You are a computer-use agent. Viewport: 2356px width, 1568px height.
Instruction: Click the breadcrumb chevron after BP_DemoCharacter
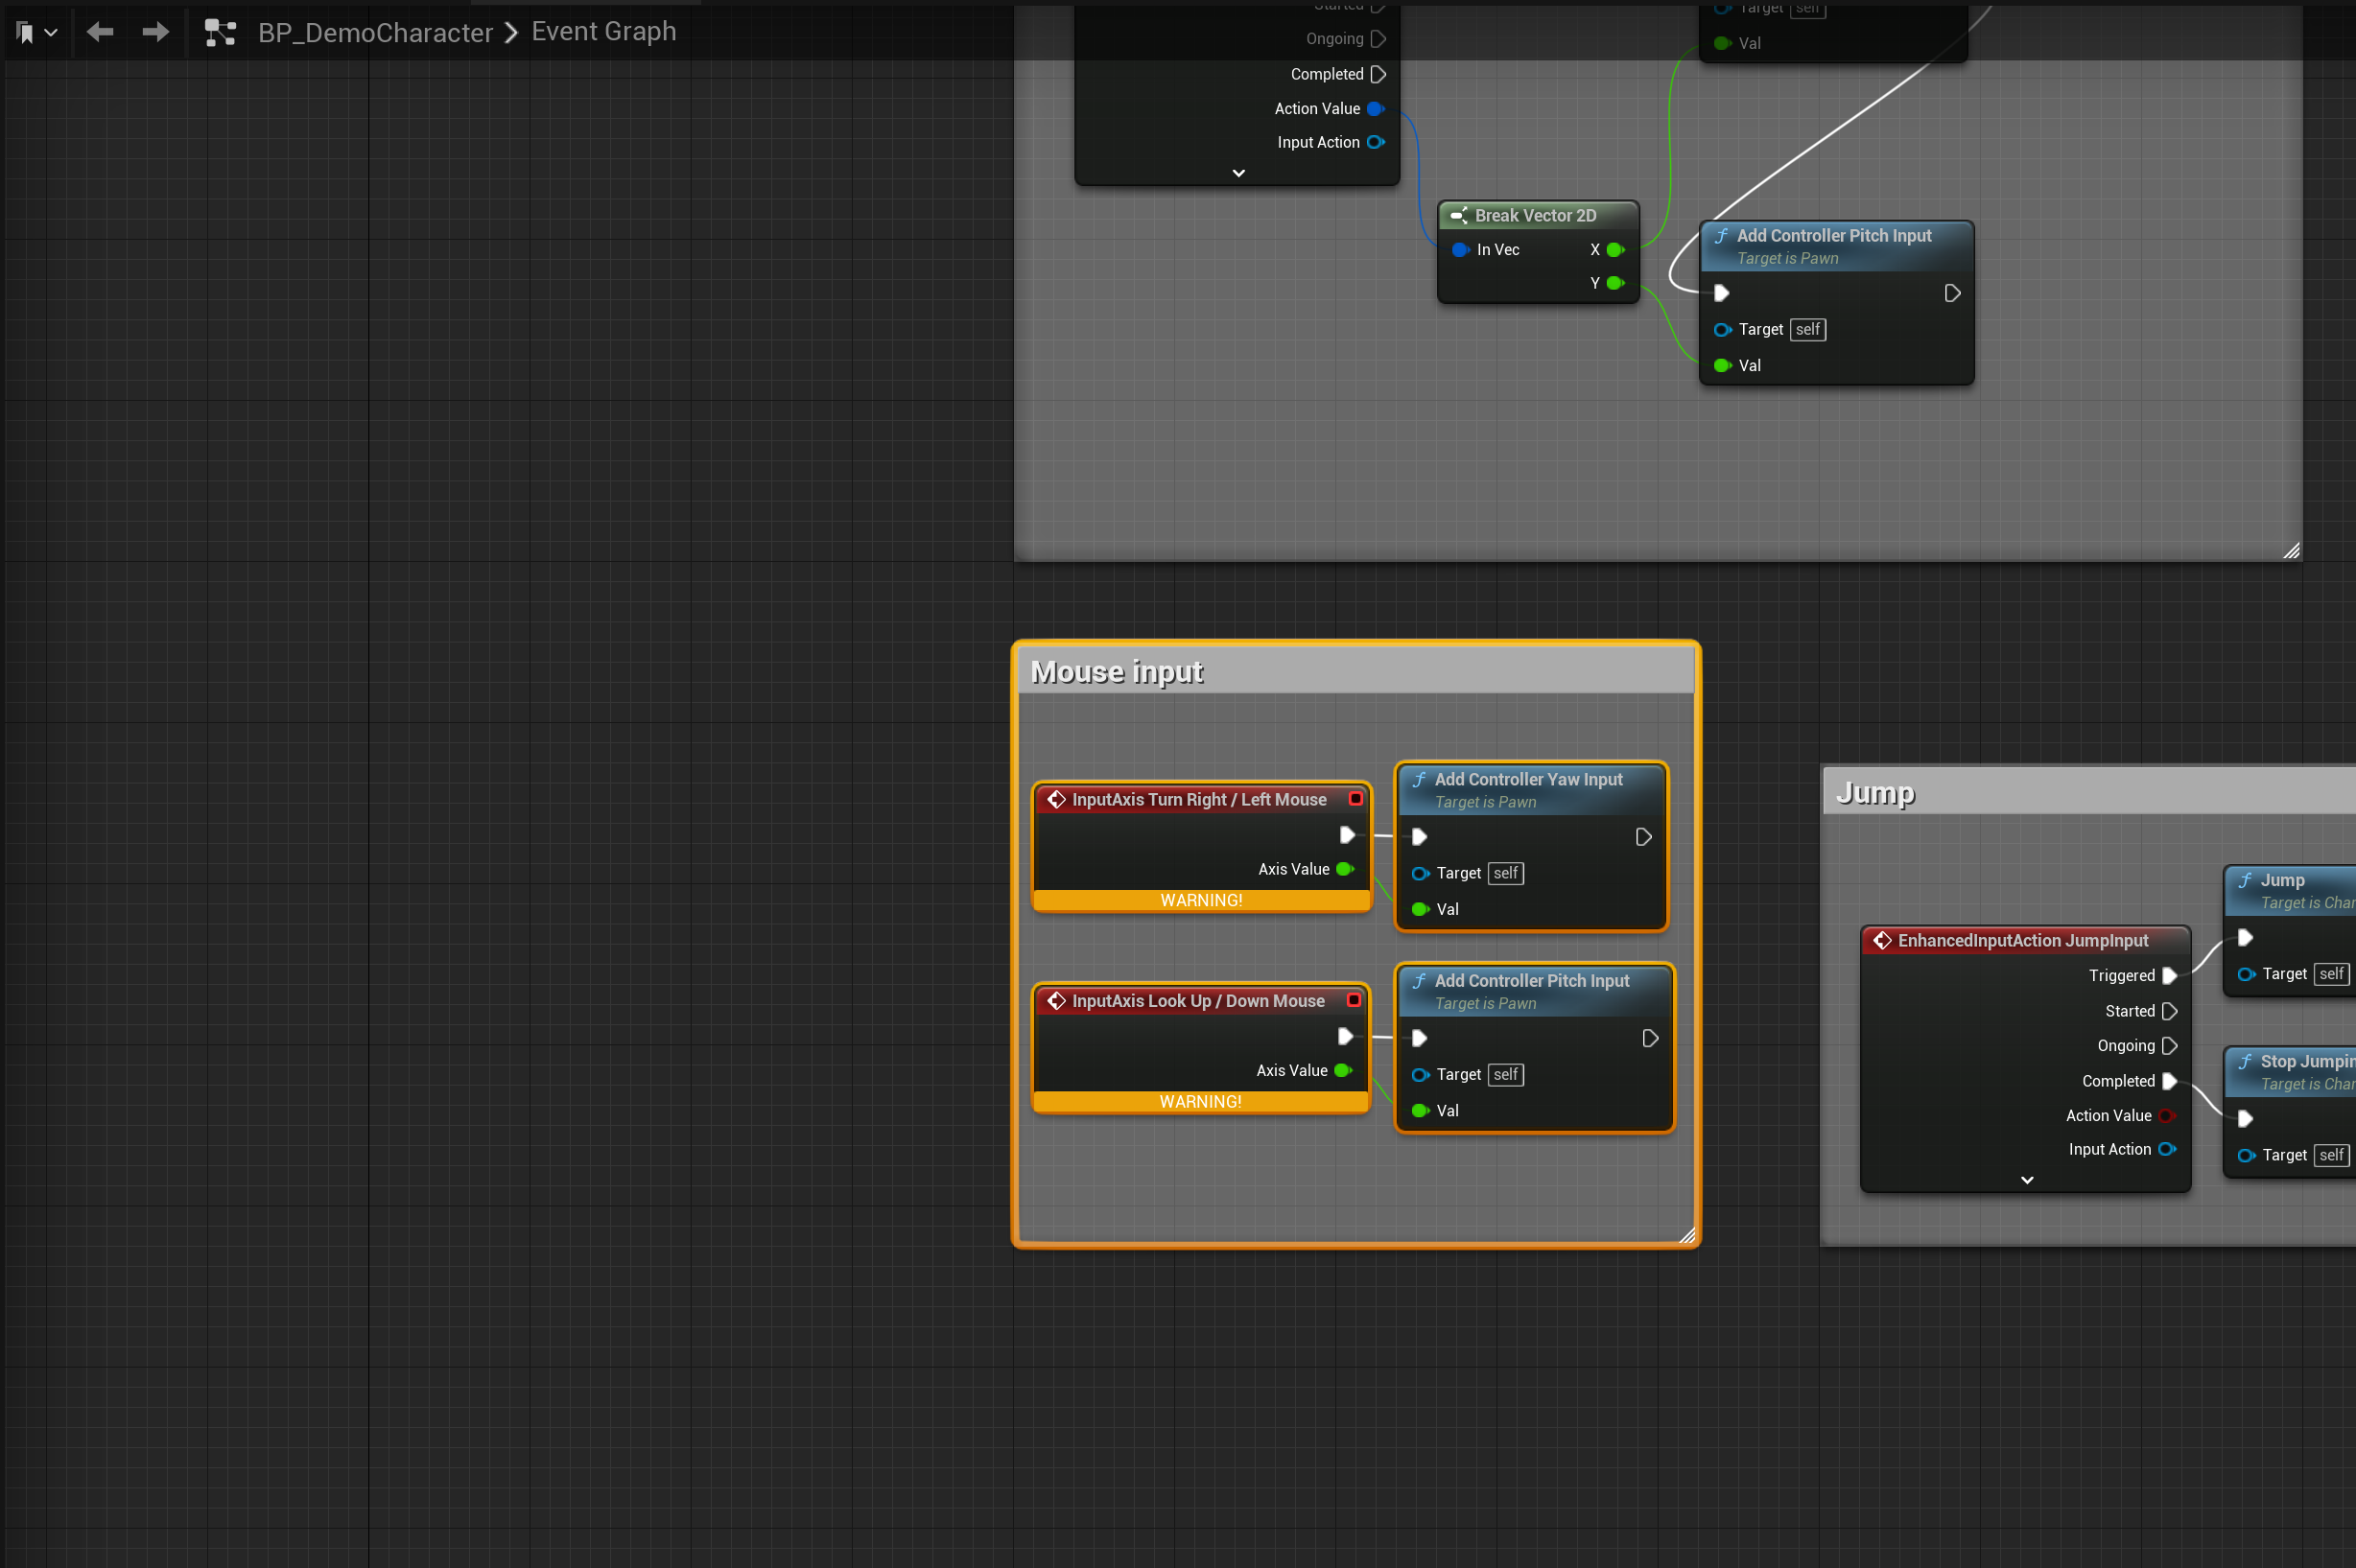click(x=511, y=33)
